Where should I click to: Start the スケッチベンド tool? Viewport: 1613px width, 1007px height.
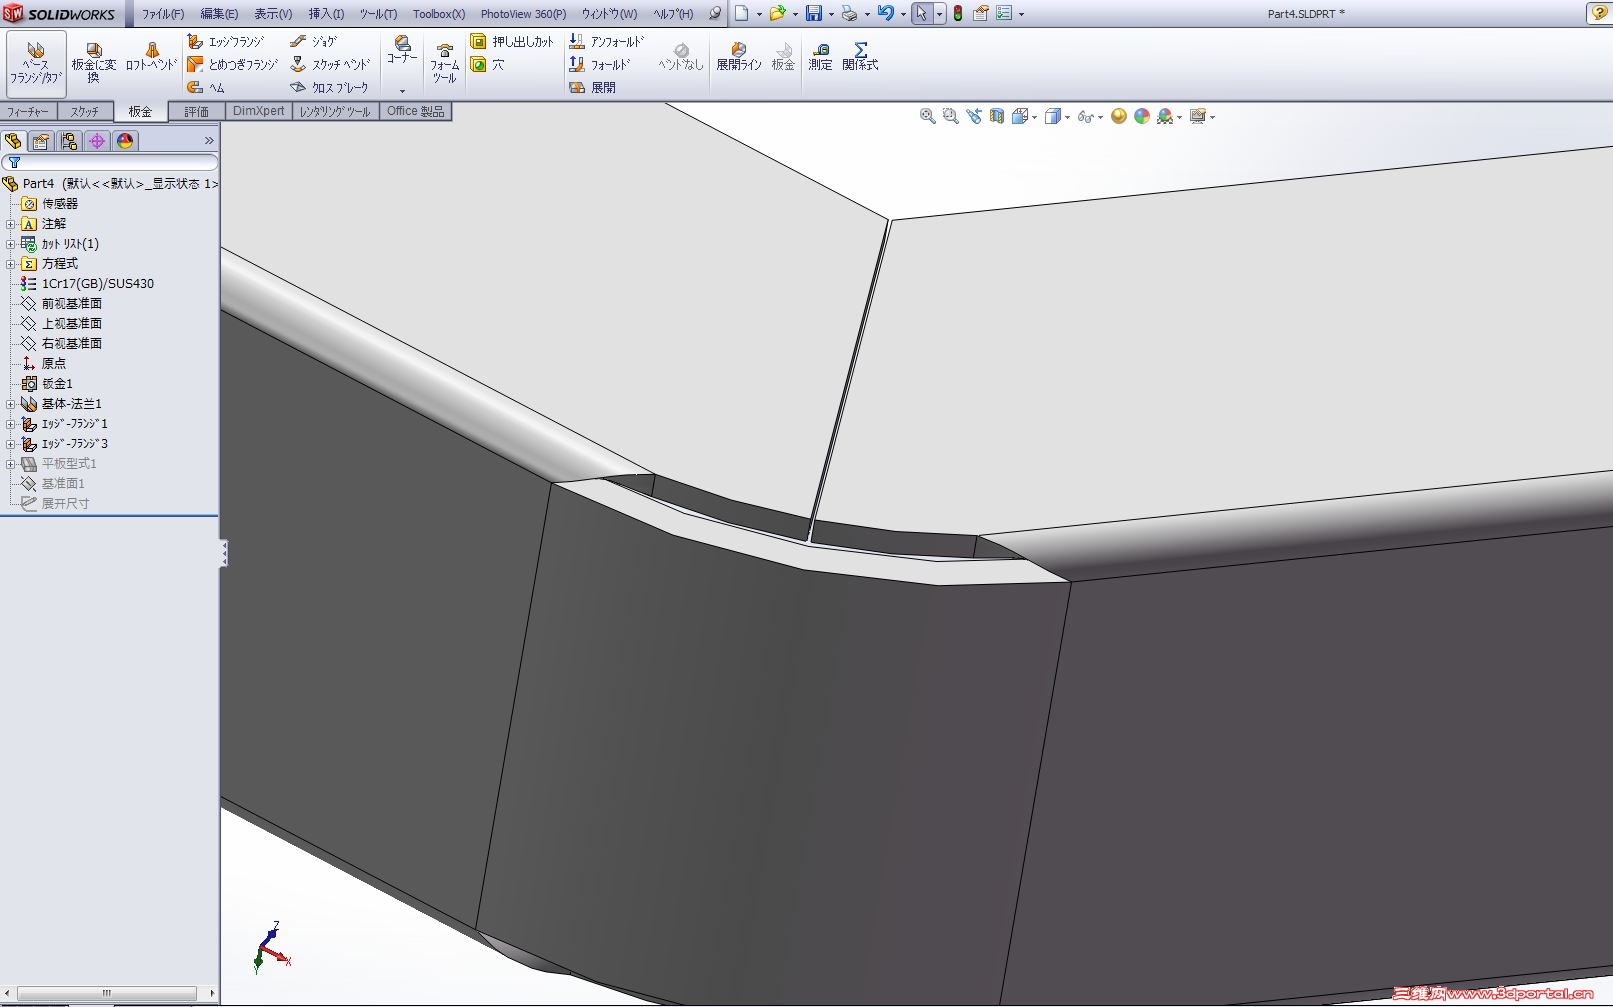330,65
